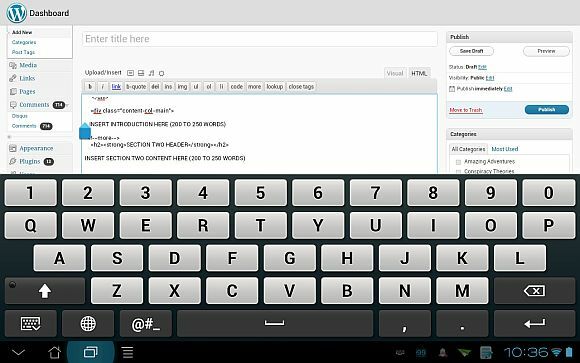Click the lookup quicktag button
This screenshot has width=580, height=363.
tap(275, 87)
